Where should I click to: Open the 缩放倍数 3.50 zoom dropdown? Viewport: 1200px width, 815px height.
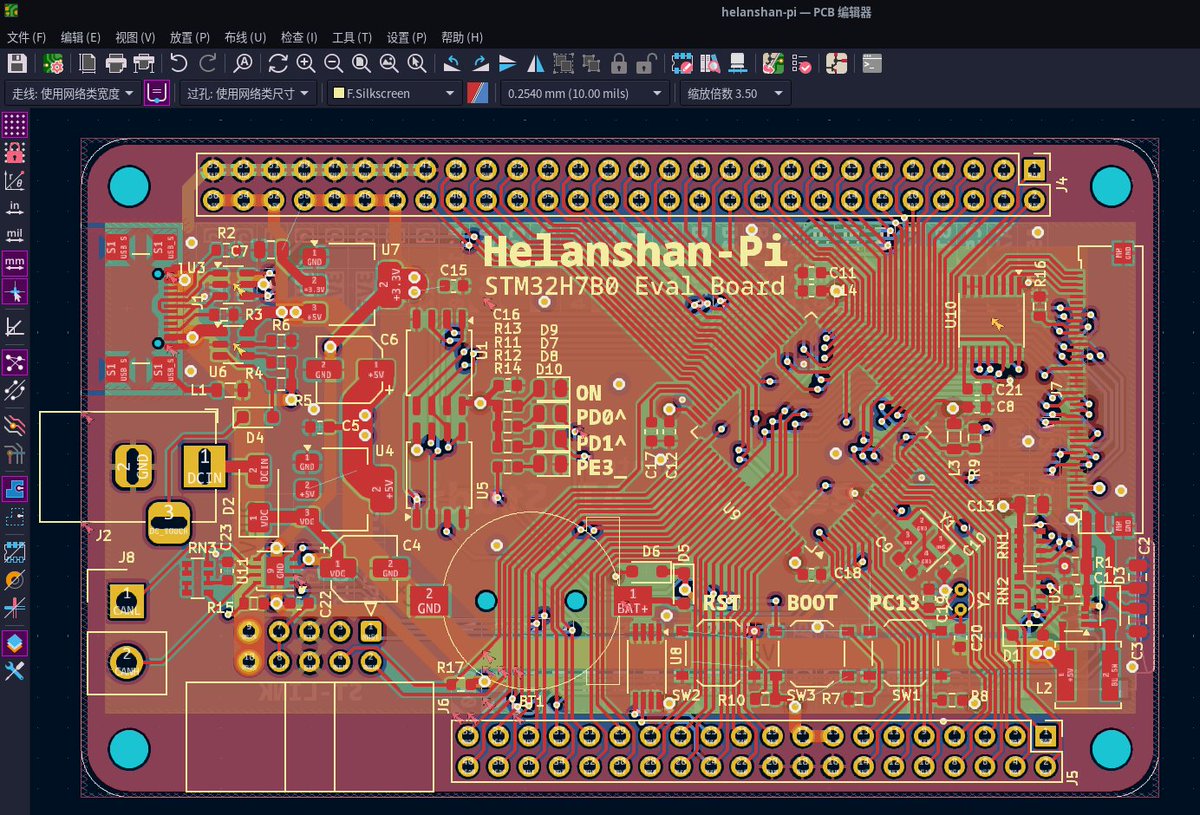(734, 94)
